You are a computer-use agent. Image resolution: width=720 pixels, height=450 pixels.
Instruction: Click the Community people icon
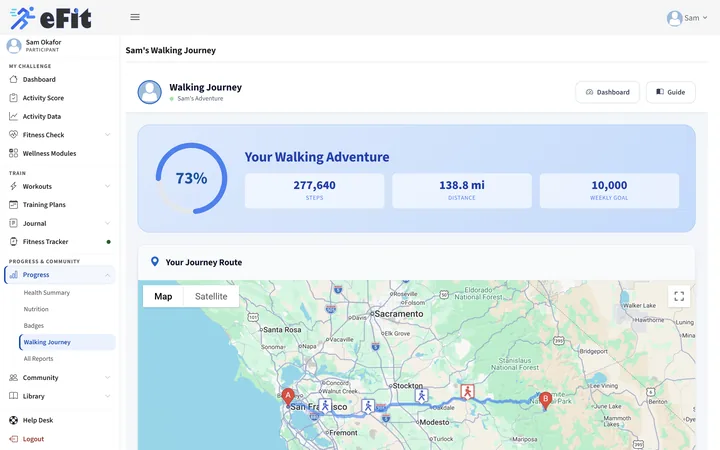(x=13, y=377)
